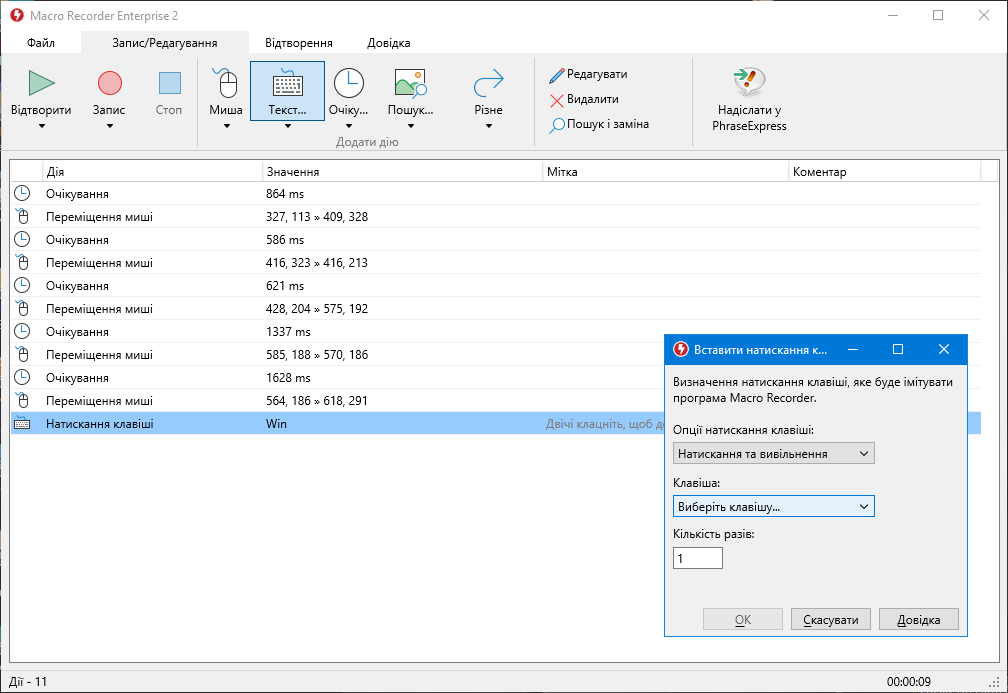
Task: Select the Текст keyboard action icon
Action: [x=287, y=83]
